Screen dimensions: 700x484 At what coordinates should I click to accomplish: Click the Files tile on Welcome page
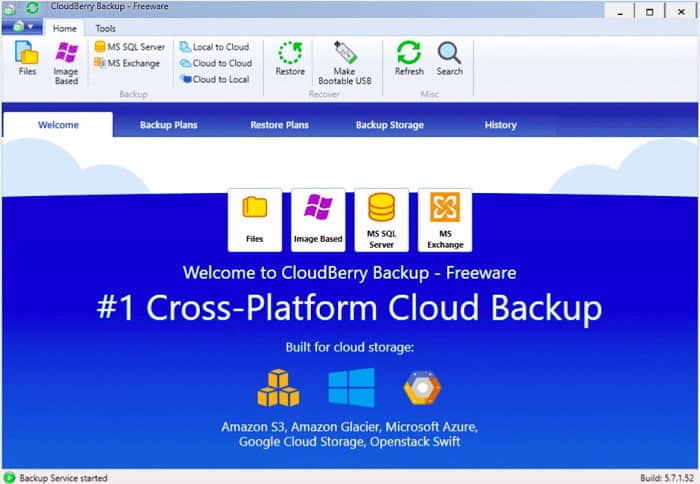255,220
